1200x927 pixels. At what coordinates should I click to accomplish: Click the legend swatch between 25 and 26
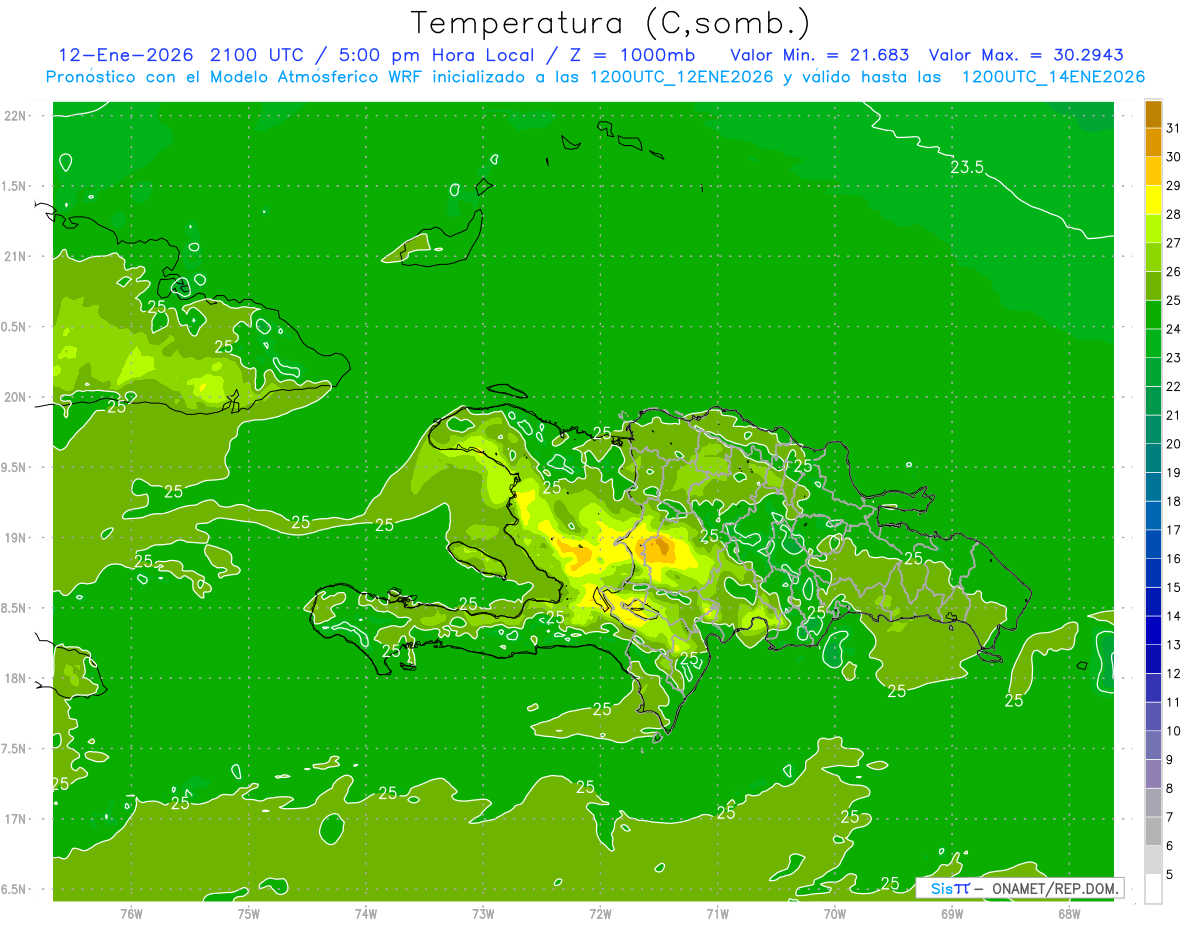pyautogui.click(x=1153, y=286)
